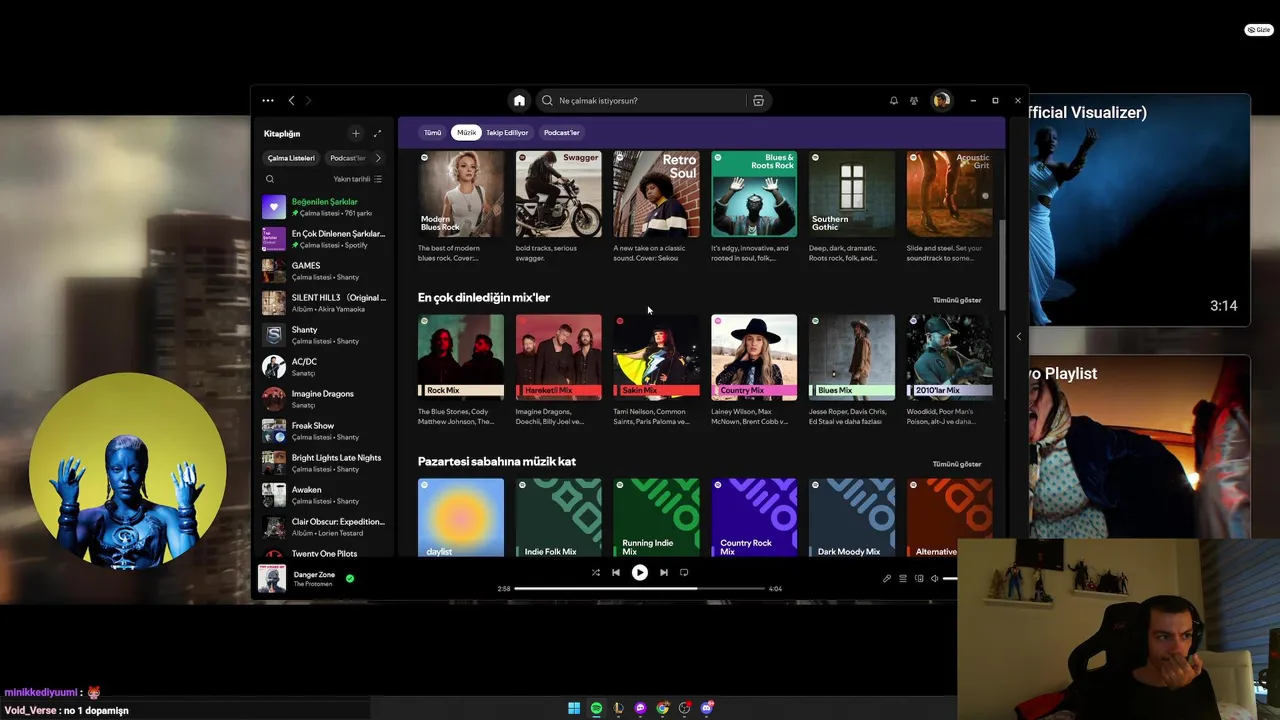1280x720 pixels.
Task: Open the three-dots menu in Spotify title bar
Action: point(268,100)
